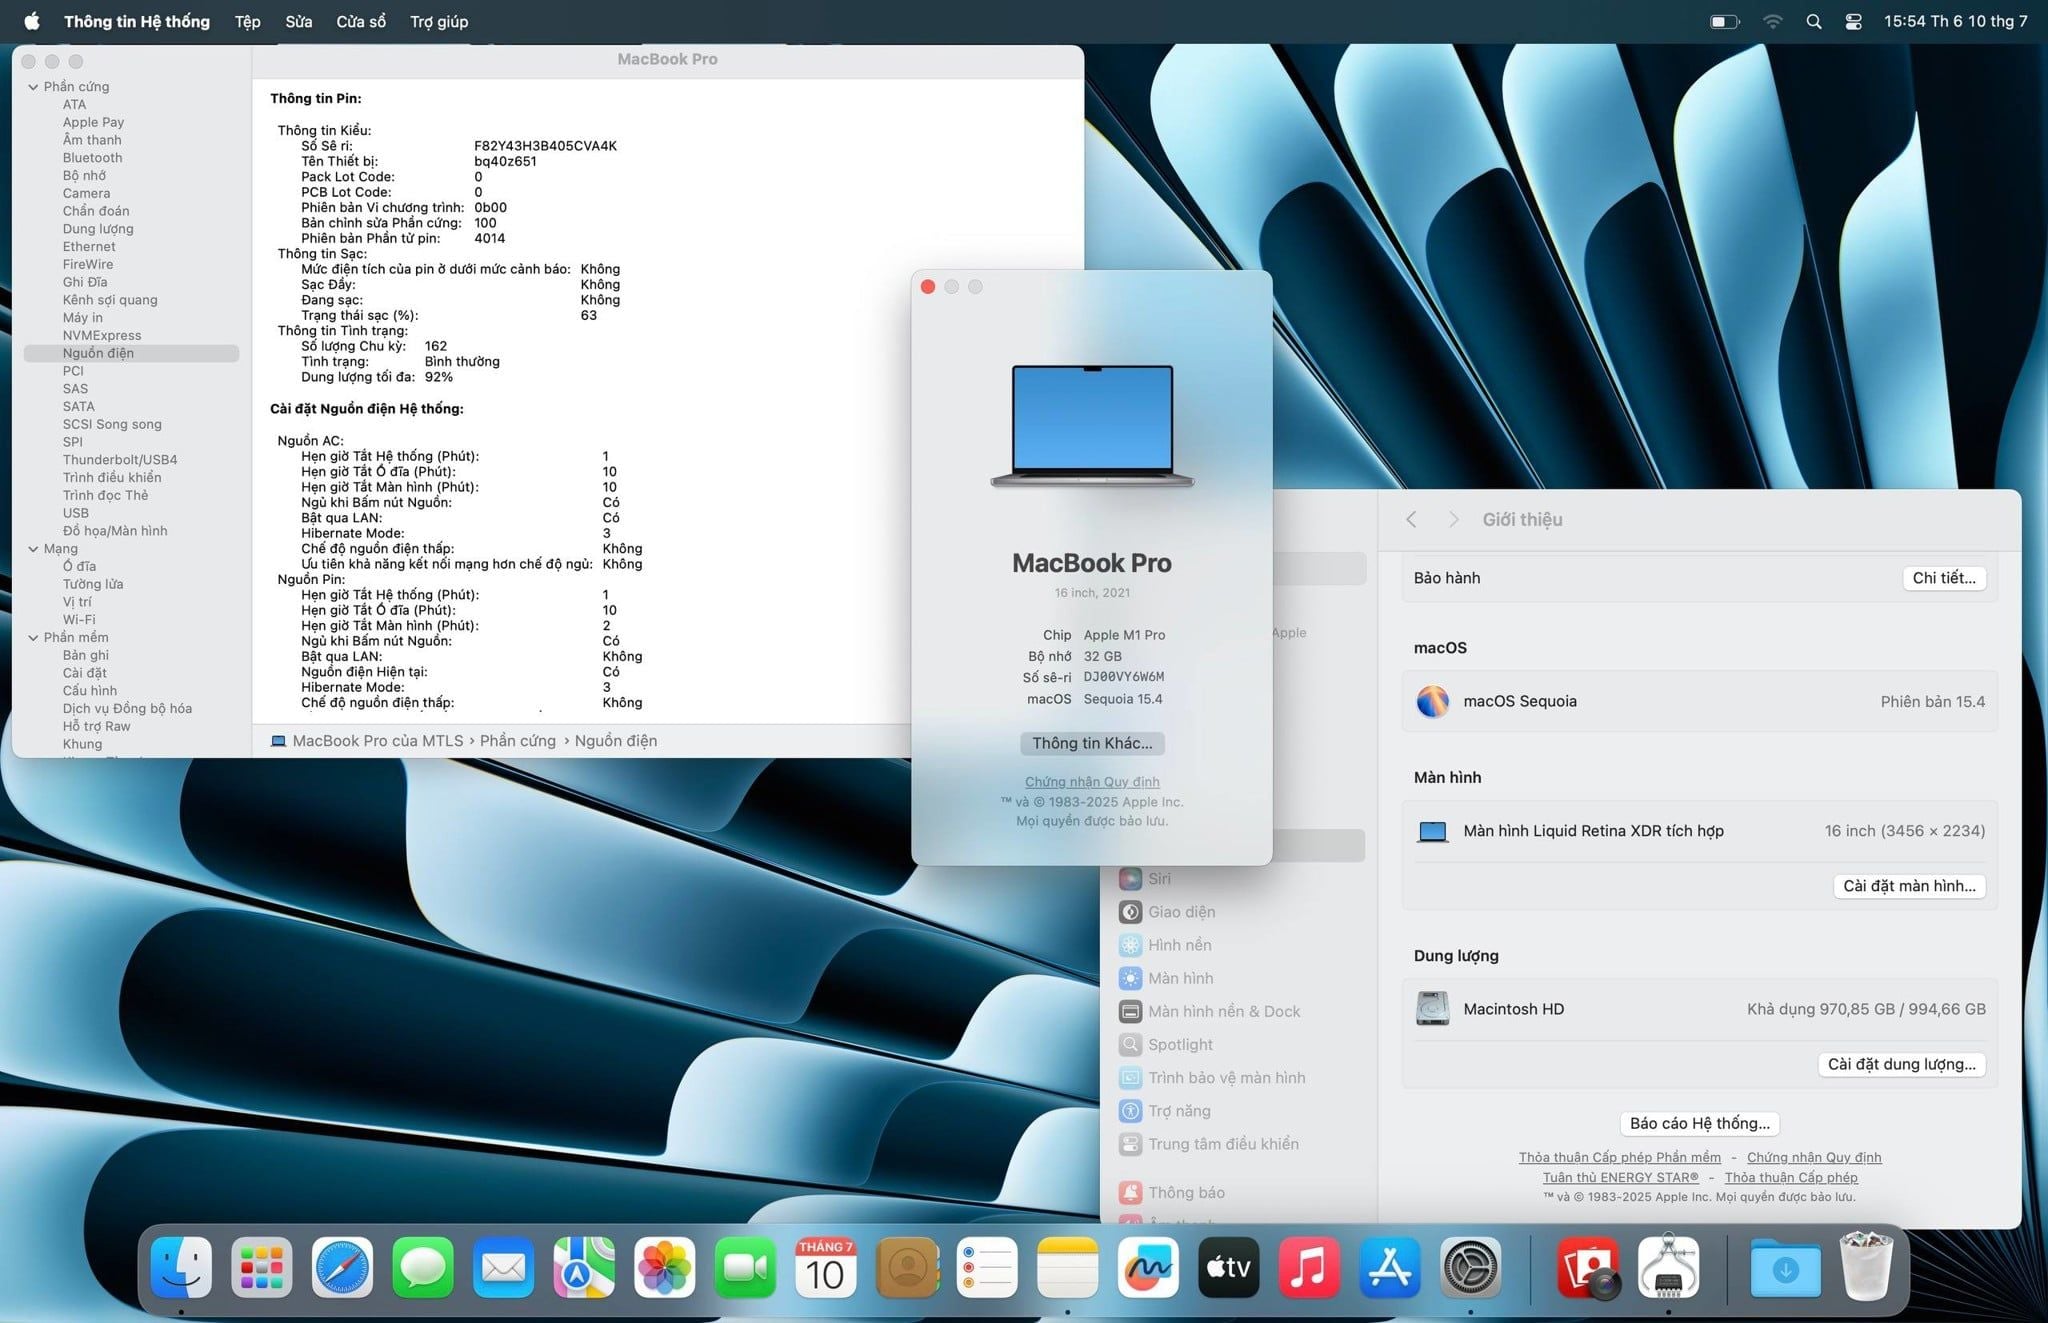Launch Maps from the Dock
The image size is (2048, 1323).
[584, 1268]
